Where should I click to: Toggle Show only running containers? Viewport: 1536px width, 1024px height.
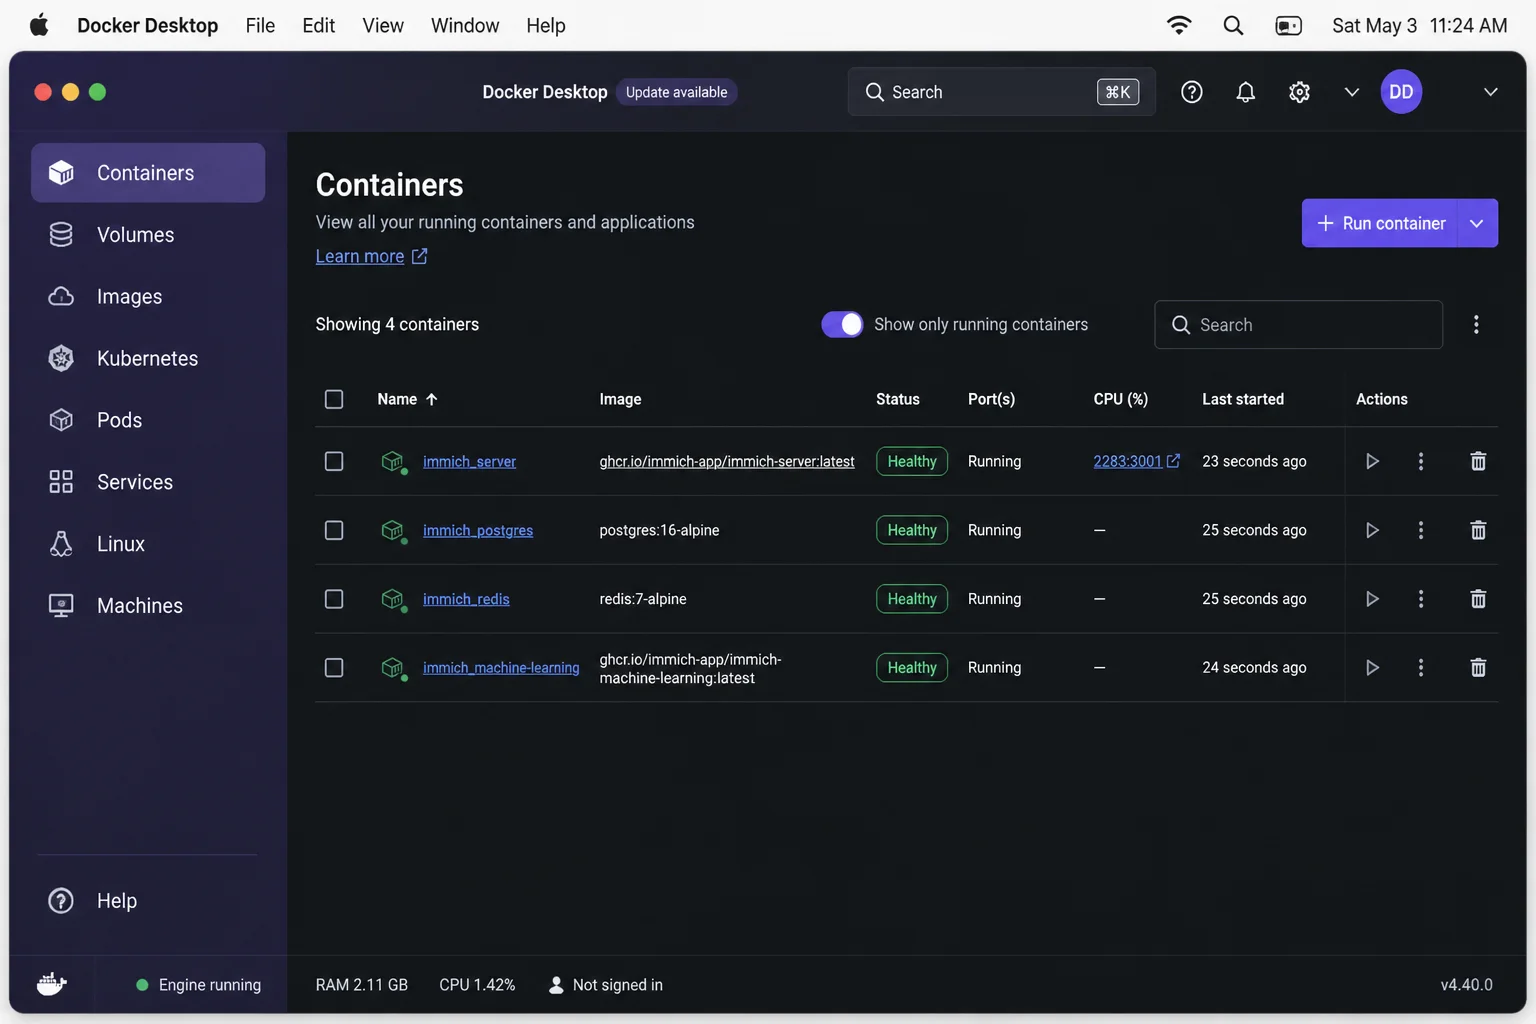pos(842,324)
